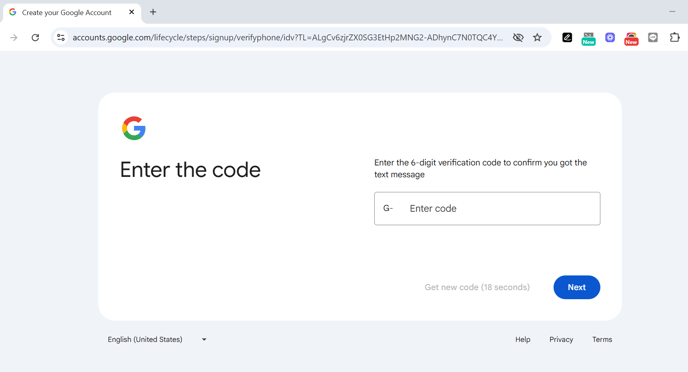Image resolution: width=688 pixels, height=372 pixels.
Task: Open the green New-badged extension icon
Action: click(588, 39)
